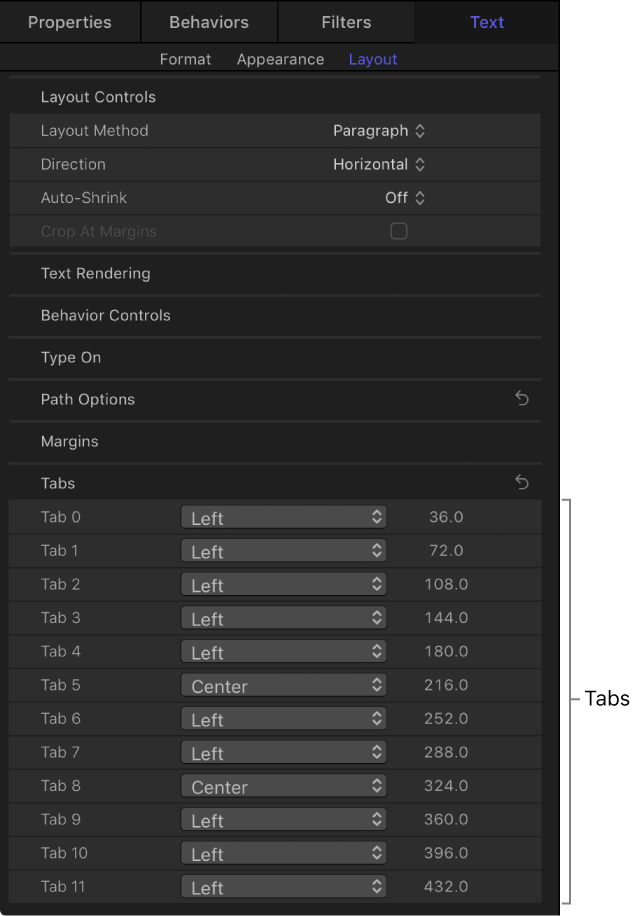Change the Auto-Shrink setting from Off
638x916 pixels.
click(x=405, y=197)
